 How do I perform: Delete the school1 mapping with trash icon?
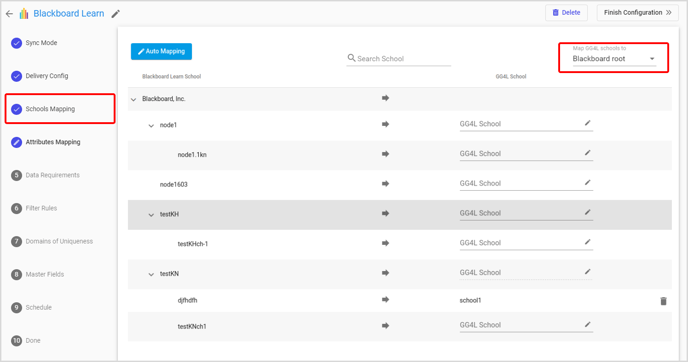coord(663,301)
